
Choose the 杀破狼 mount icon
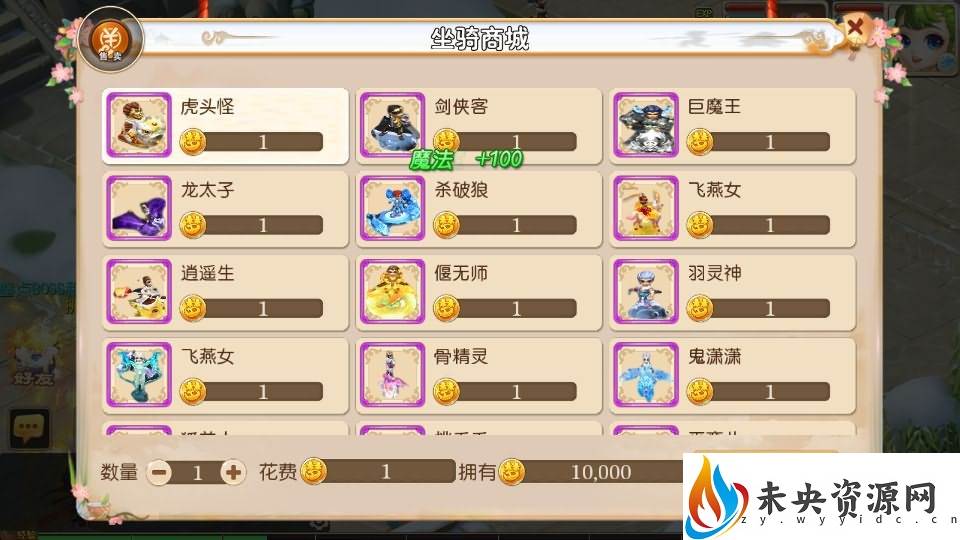pos(392,208)
